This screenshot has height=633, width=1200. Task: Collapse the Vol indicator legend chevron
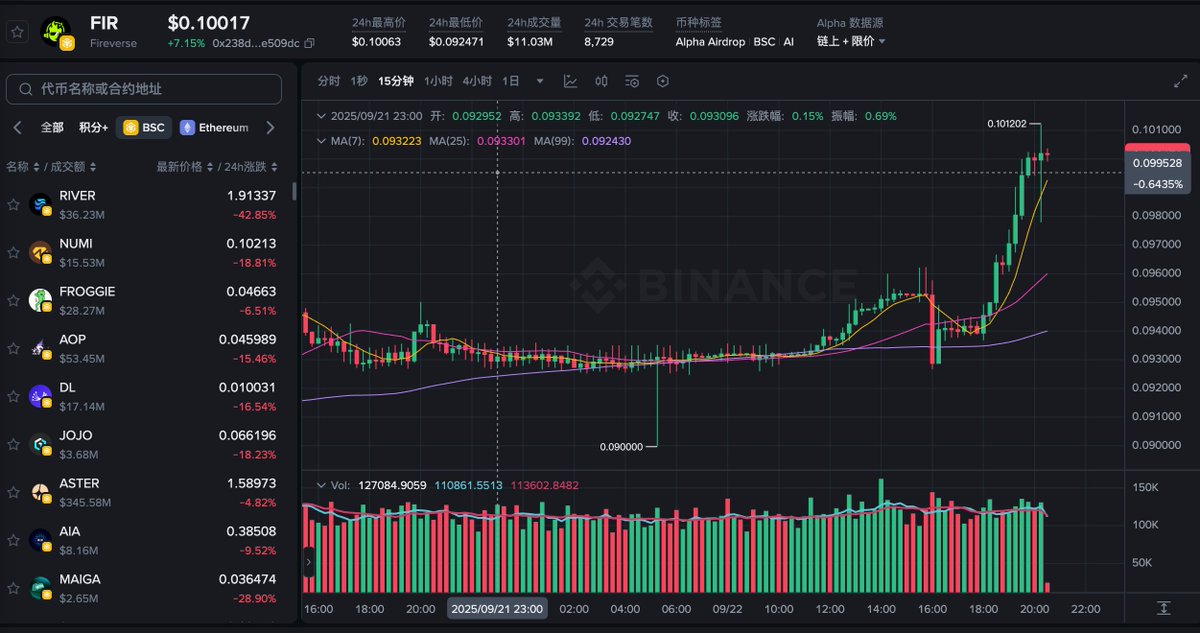(320, 485)
